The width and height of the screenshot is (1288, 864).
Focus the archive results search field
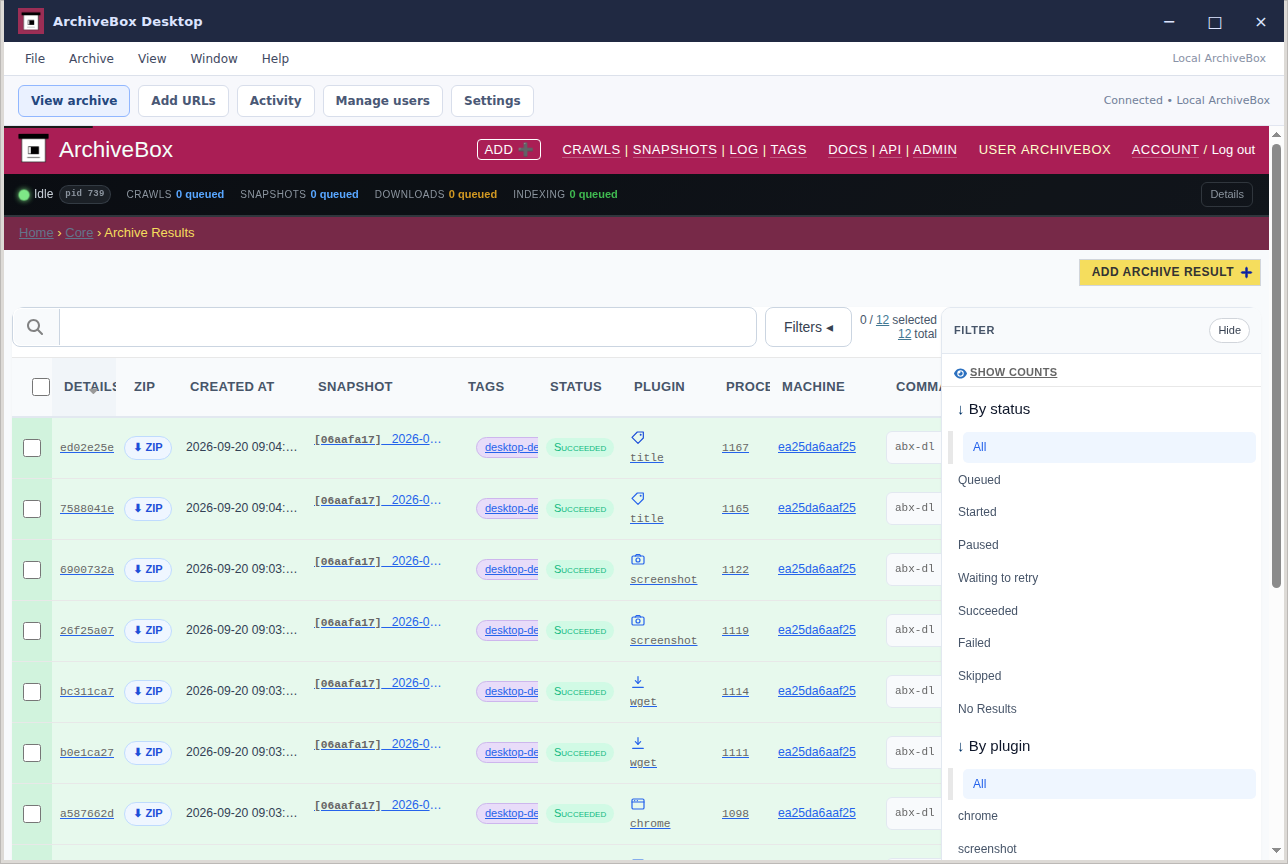coord(408,327)
